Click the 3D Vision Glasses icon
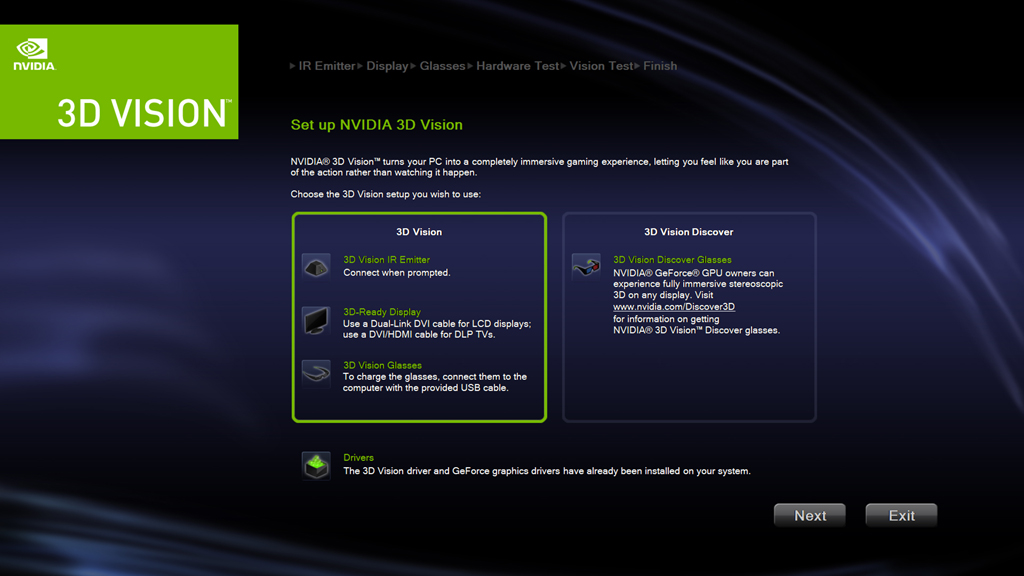The height and width of the screenshot is (576, 1024). (316, 374)
